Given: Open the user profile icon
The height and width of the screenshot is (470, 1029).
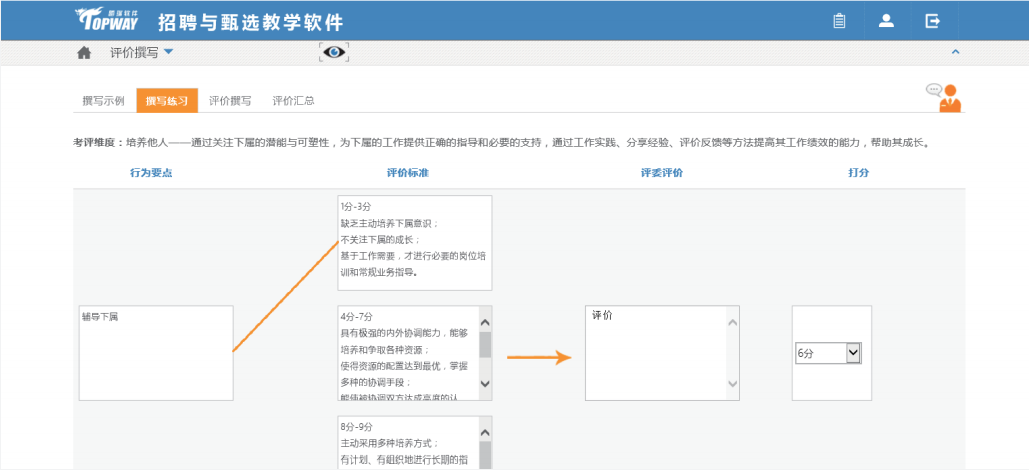Looking at the screenshot, I should 886,20.
